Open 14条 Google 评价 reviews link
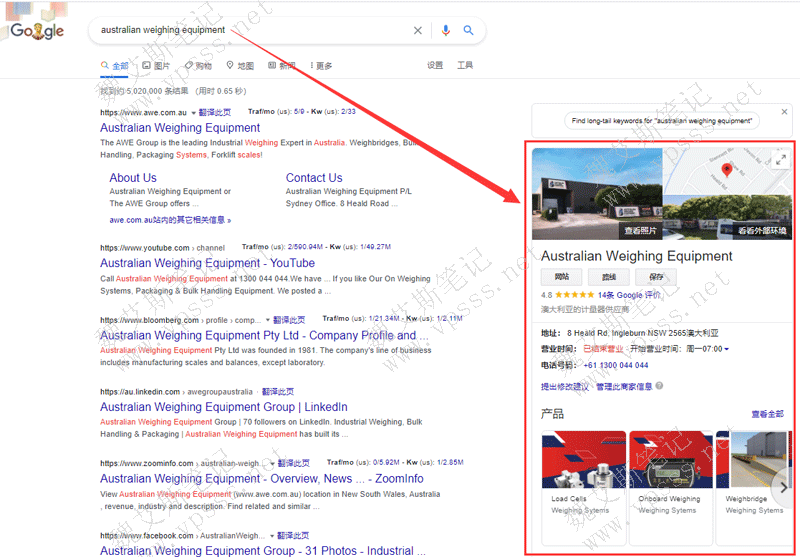The width and height of the screenshot is (800, 557). tap(629, 295)
